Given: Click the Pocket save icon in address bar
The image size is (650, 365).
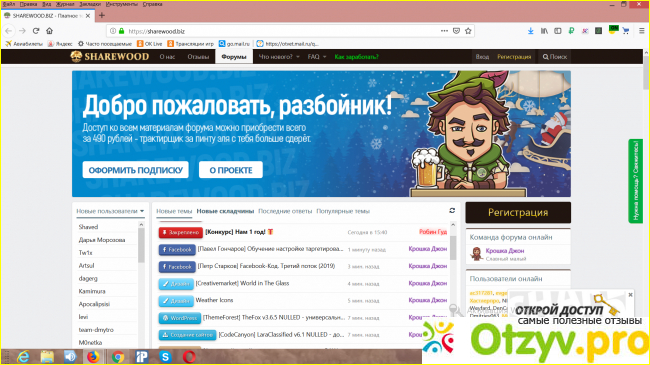Looking at the screenshot, I should click(456, 31).
